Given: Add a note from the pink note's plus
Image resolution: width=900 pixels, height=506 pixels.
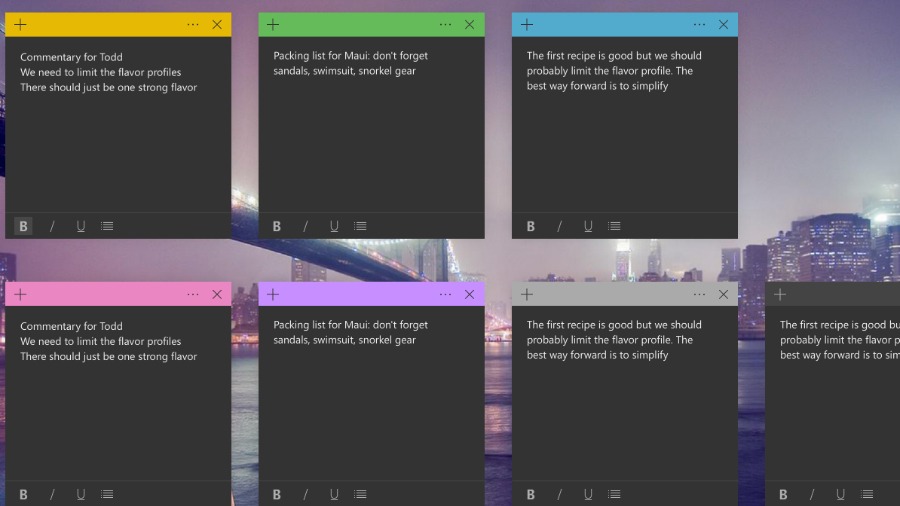Looking at the screenshot, I should [x=20, y=294].
